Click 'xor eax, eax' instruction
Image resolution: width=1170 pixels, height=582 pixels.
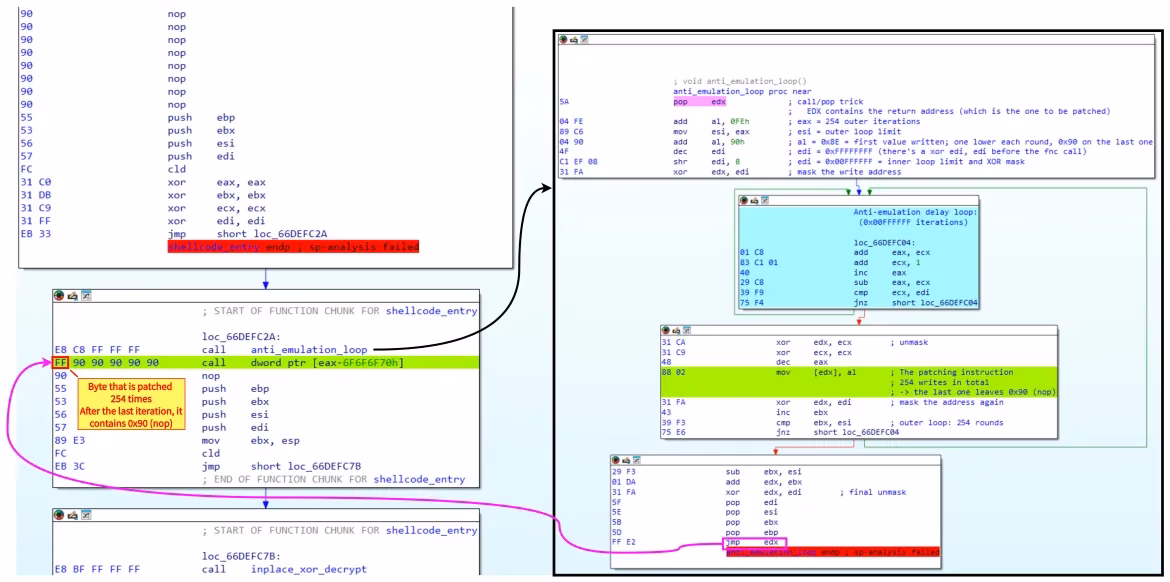tap(217, 182)
